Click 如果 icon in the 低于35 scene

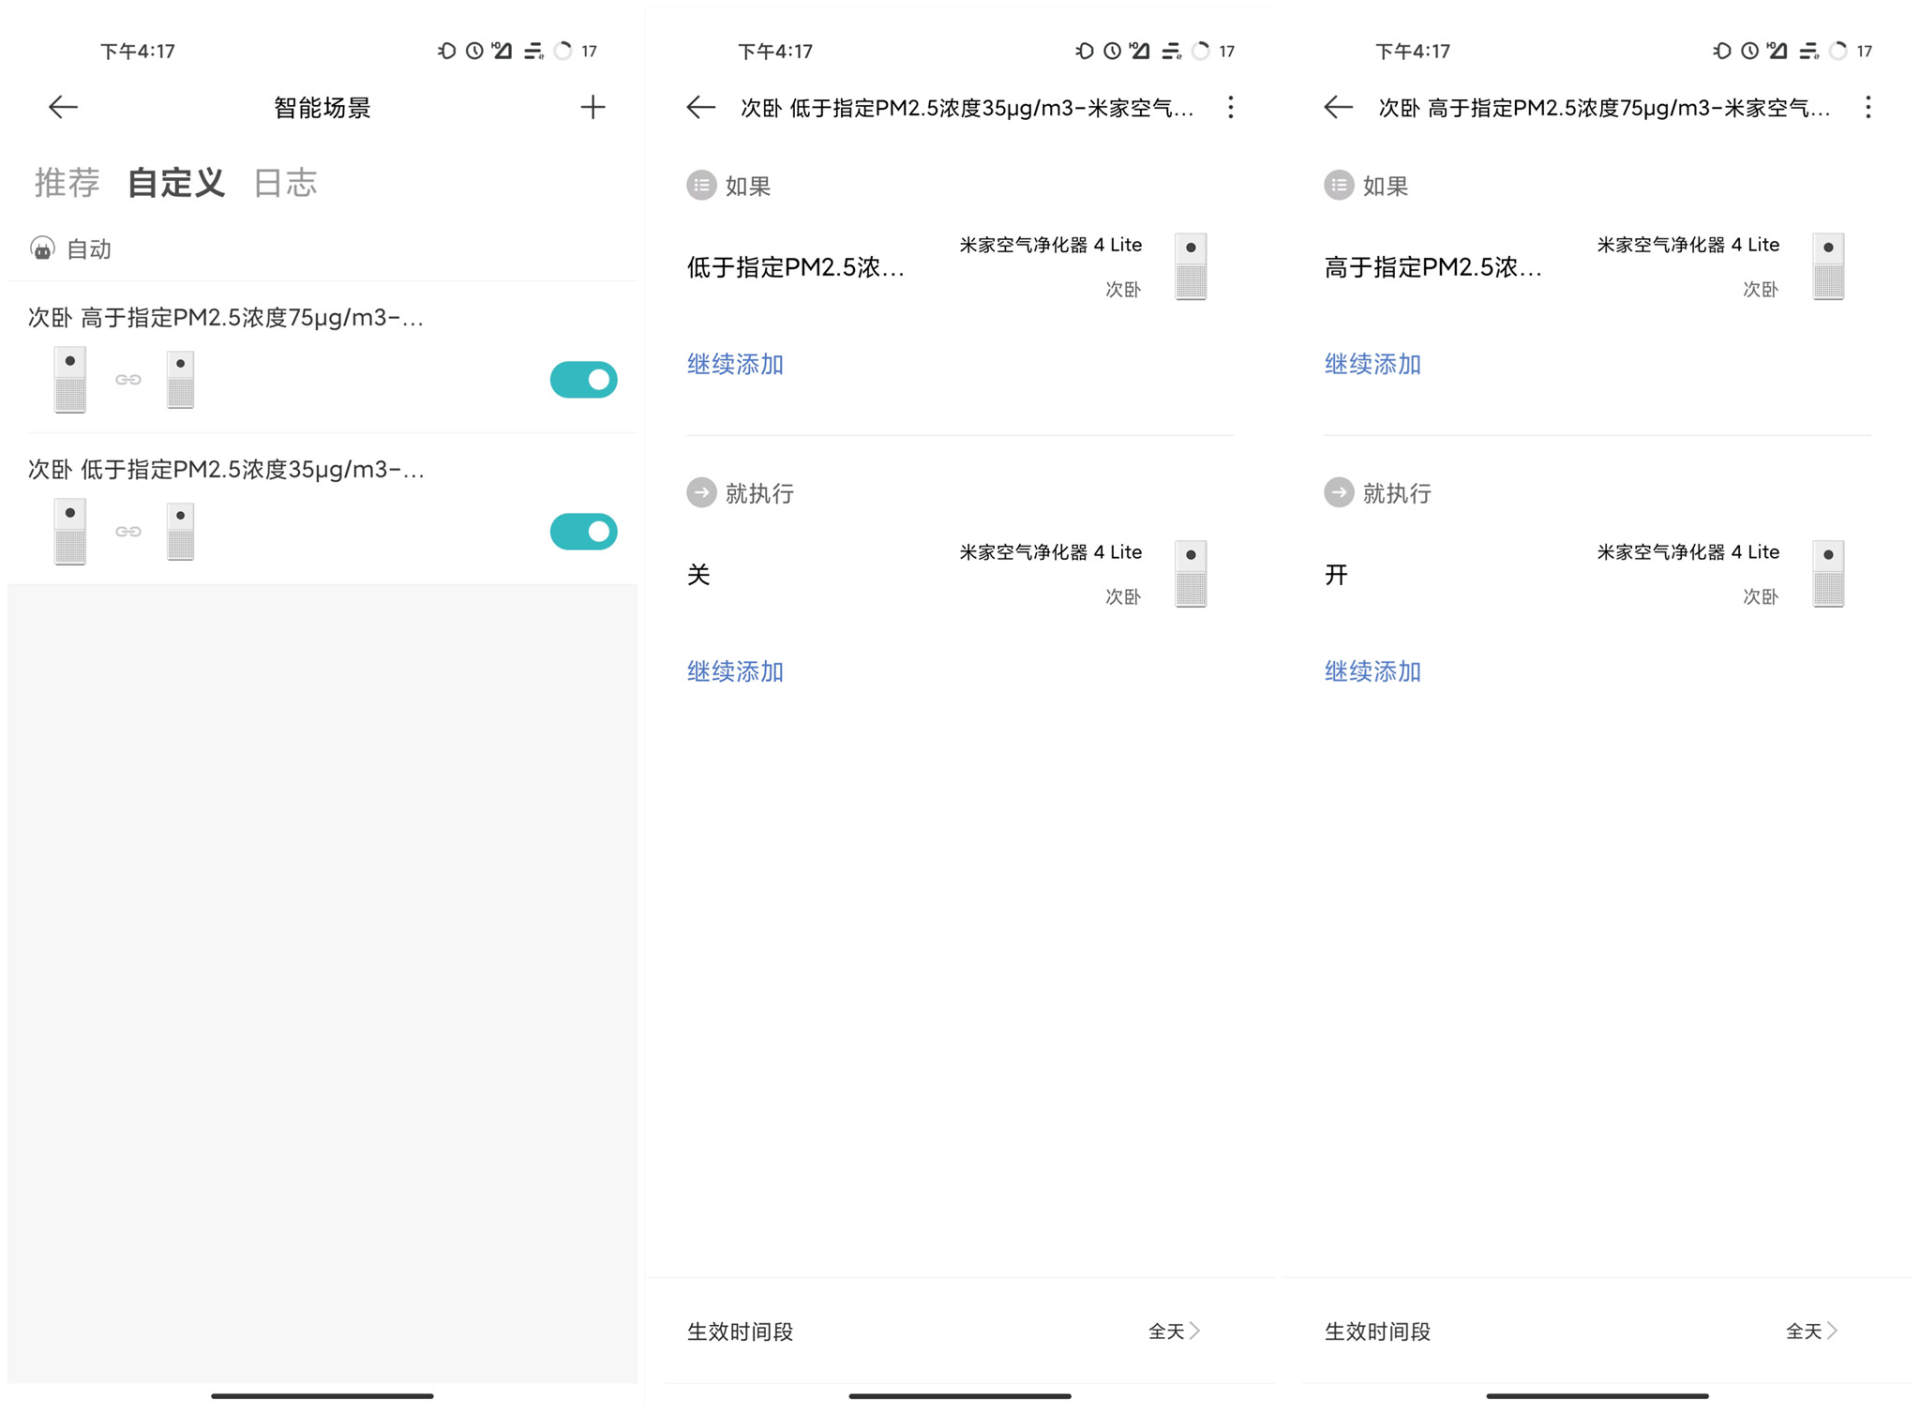[701, 185]
